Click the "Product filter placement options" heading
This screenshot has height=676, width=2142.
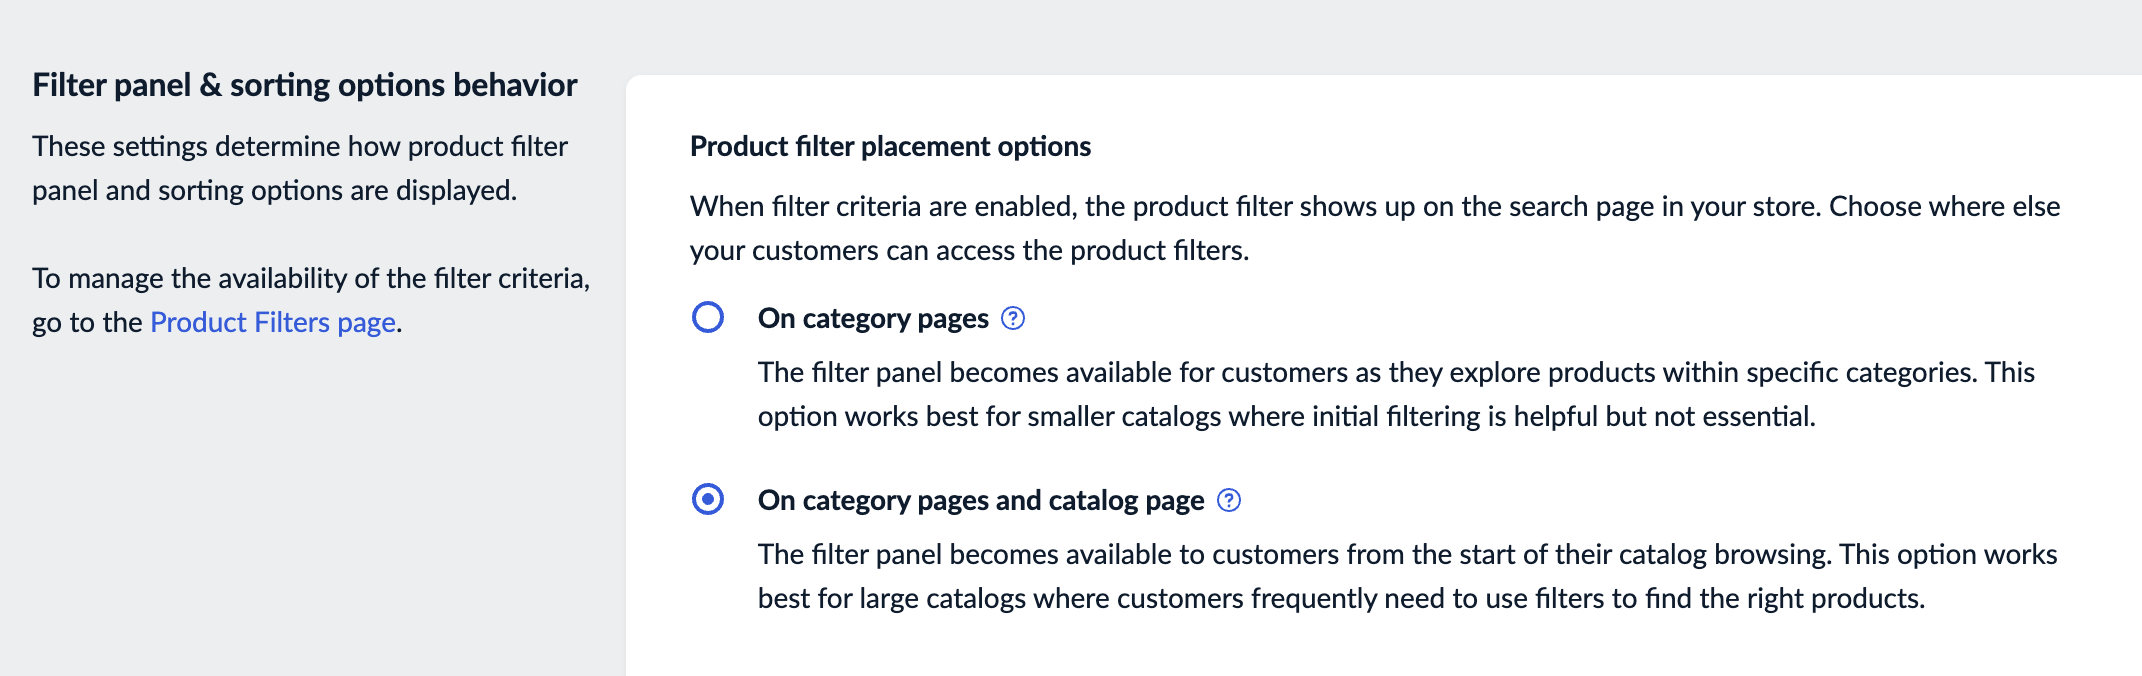[x=889, y=146]
